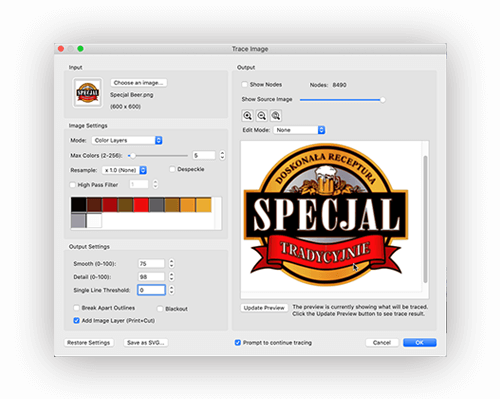Increase Smooth value with stepper arrows
The height and width of the screenshot is (399, 500).
pos(171,261)
